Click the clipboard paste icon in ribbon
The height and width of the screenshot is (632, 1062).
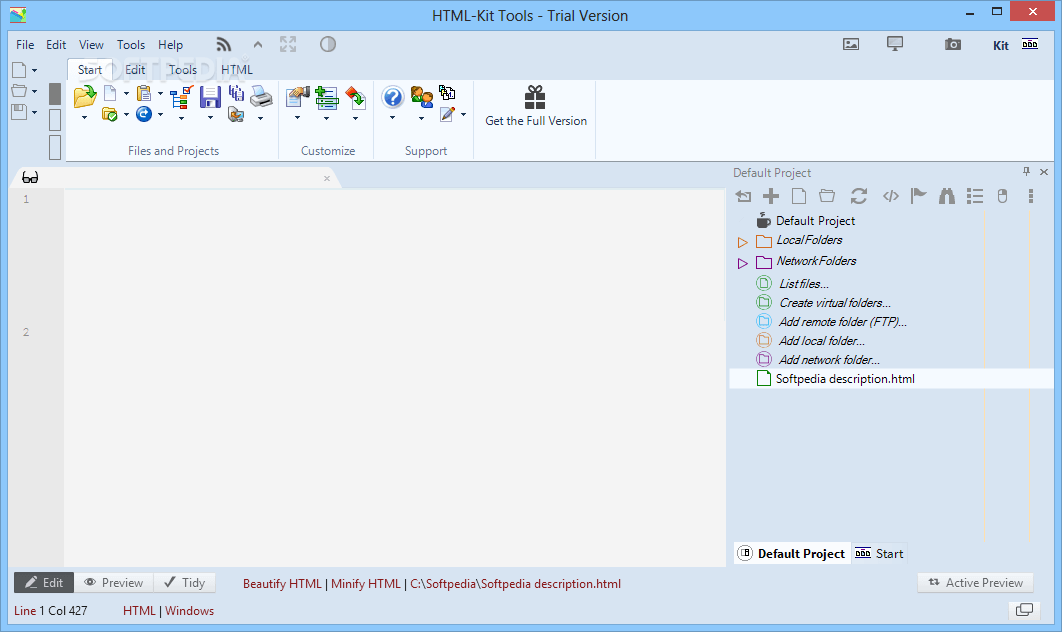(x=144, y=93)
